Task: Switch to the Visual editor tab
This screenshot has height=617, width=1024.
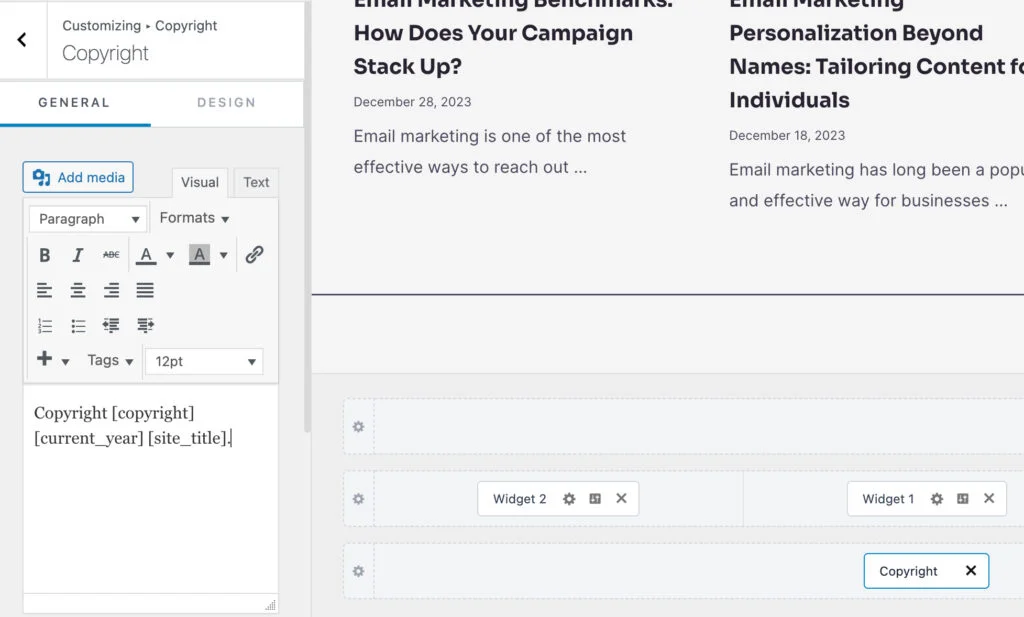Action: [x=200, y=183]
